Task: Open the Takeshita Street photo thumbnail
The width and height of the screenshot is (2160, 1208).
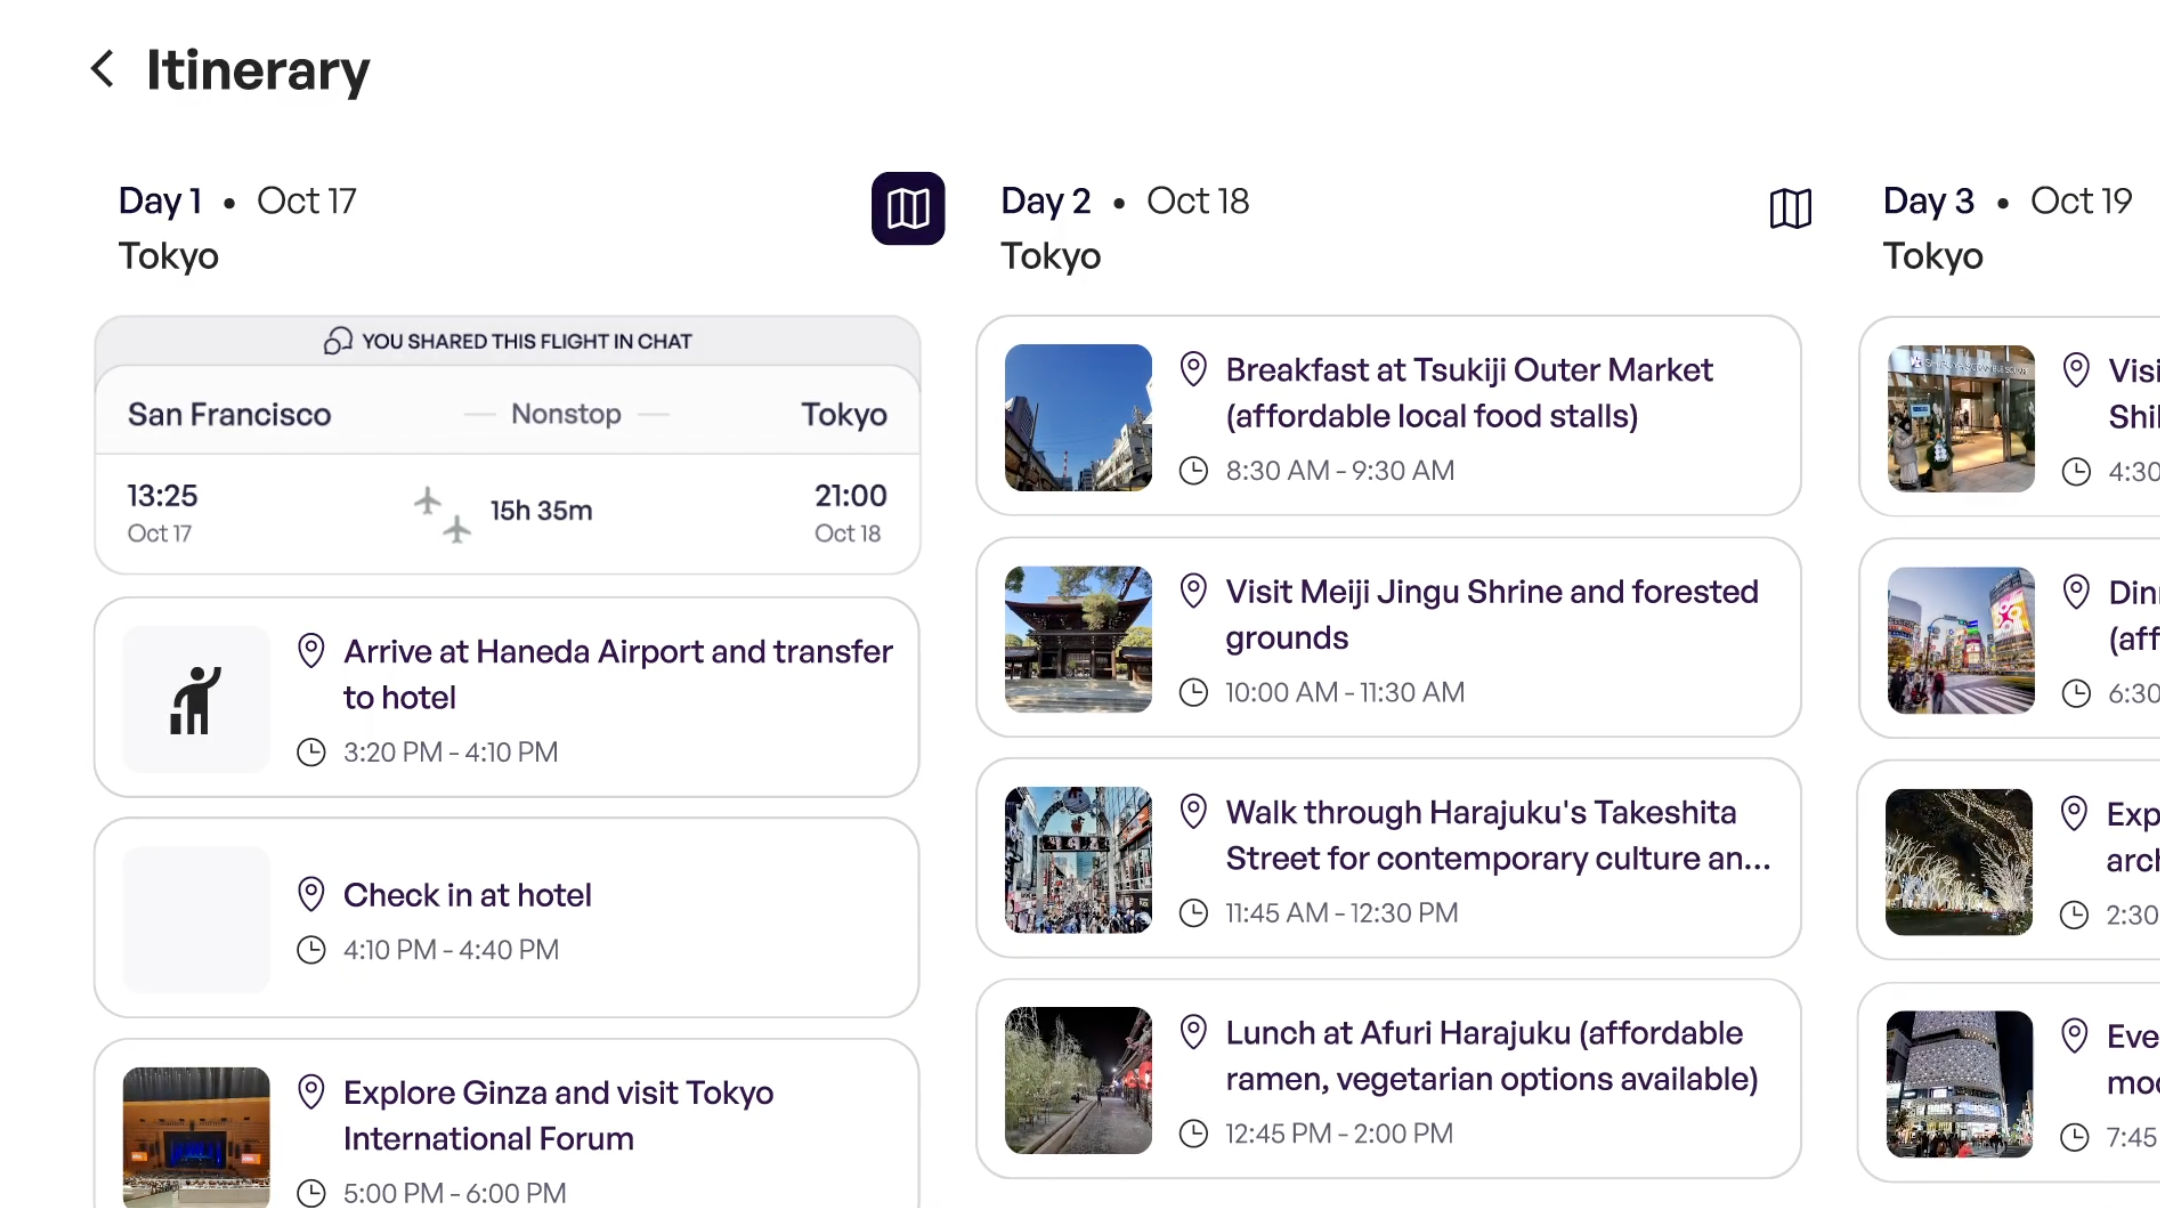Action: point(1078,860)
